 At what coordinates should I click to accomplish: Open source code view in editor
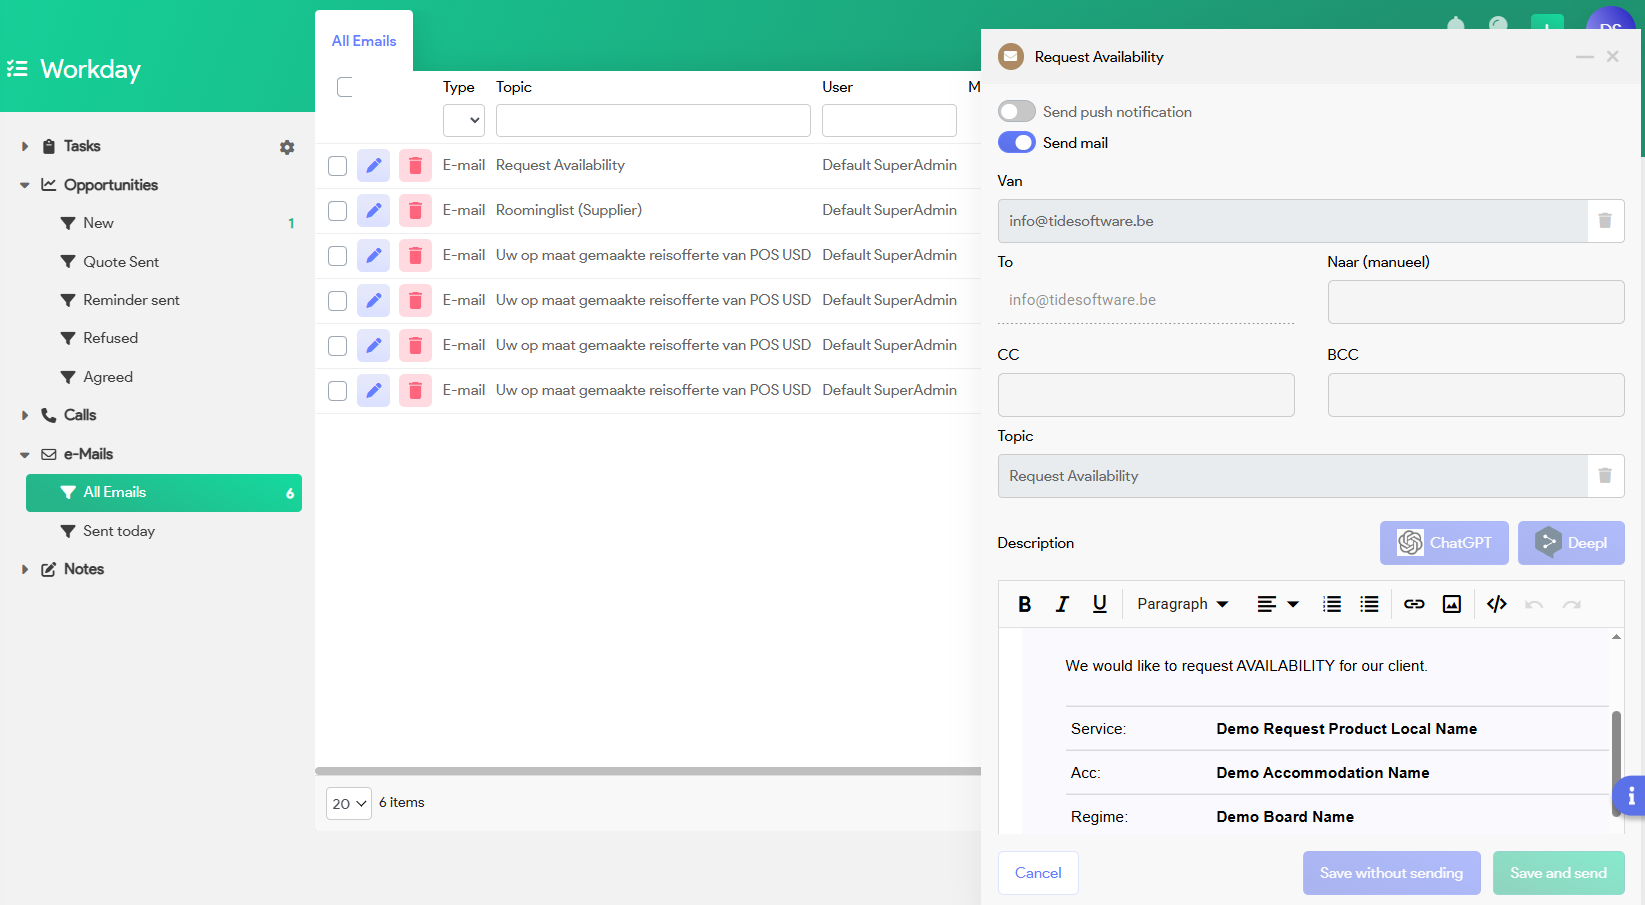[x=1496, y=604]
